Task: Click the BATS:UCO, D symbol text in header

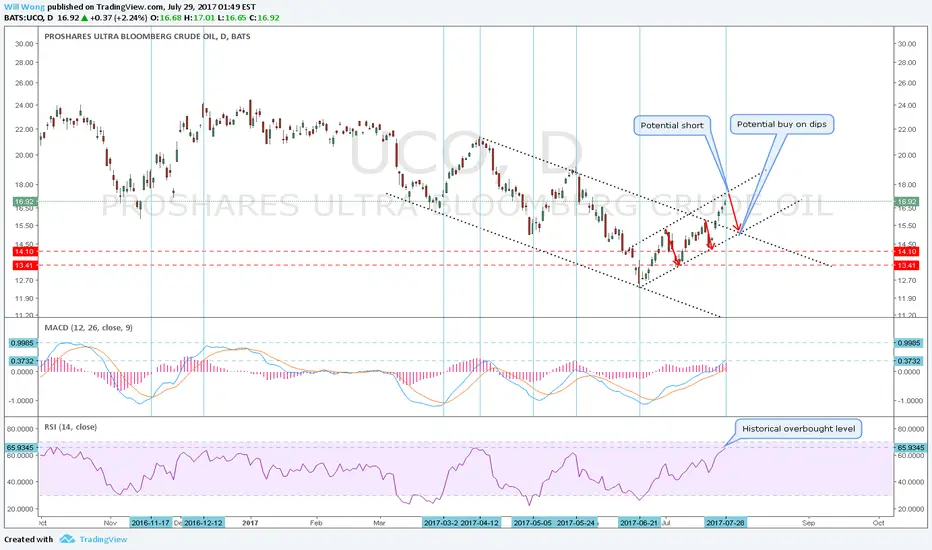Action: 29,18
